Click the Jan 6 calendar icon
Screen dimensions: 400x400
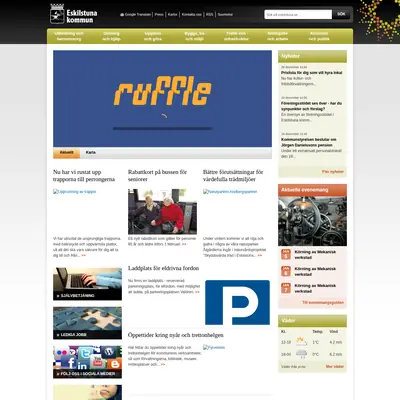point(286,271)
